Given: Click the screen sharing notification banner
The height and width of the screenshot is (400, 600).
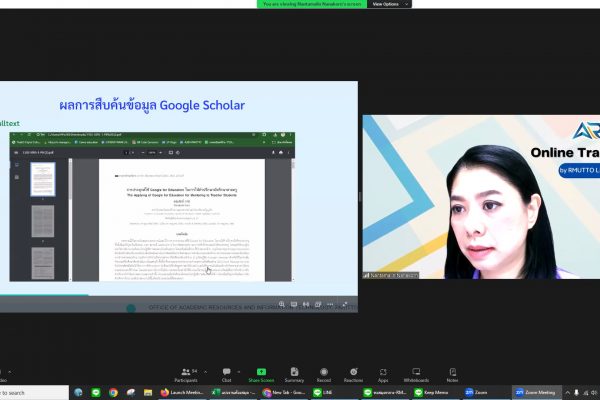Looking at the screenshot, I should point(312,4).
